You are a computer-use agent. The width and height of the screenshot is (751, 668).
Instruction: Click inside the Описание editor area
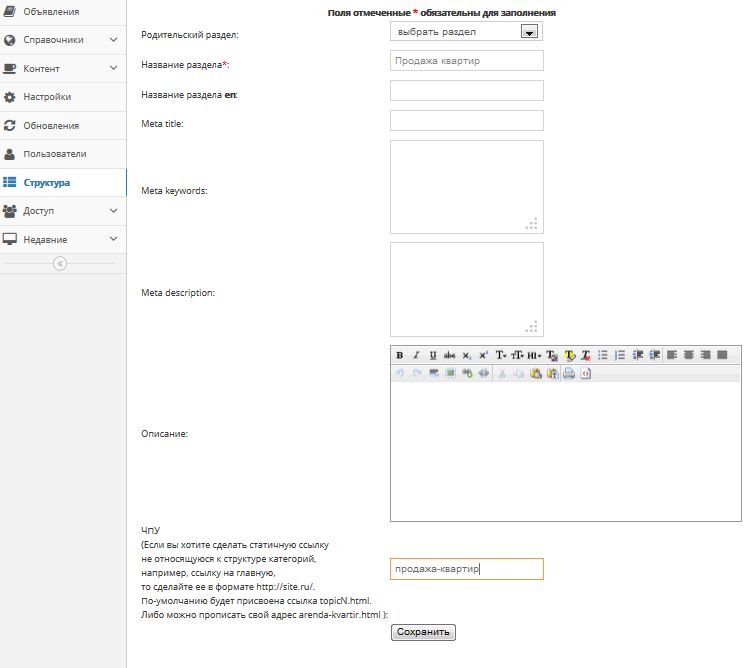click(x=566, y=452)
